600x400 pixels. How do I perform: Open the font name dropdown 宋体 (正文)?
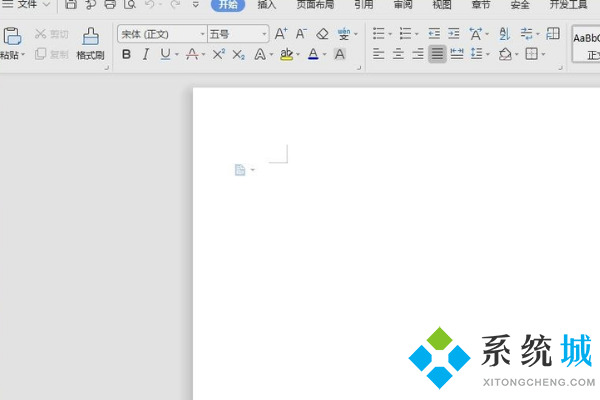(x=160, y=34)
